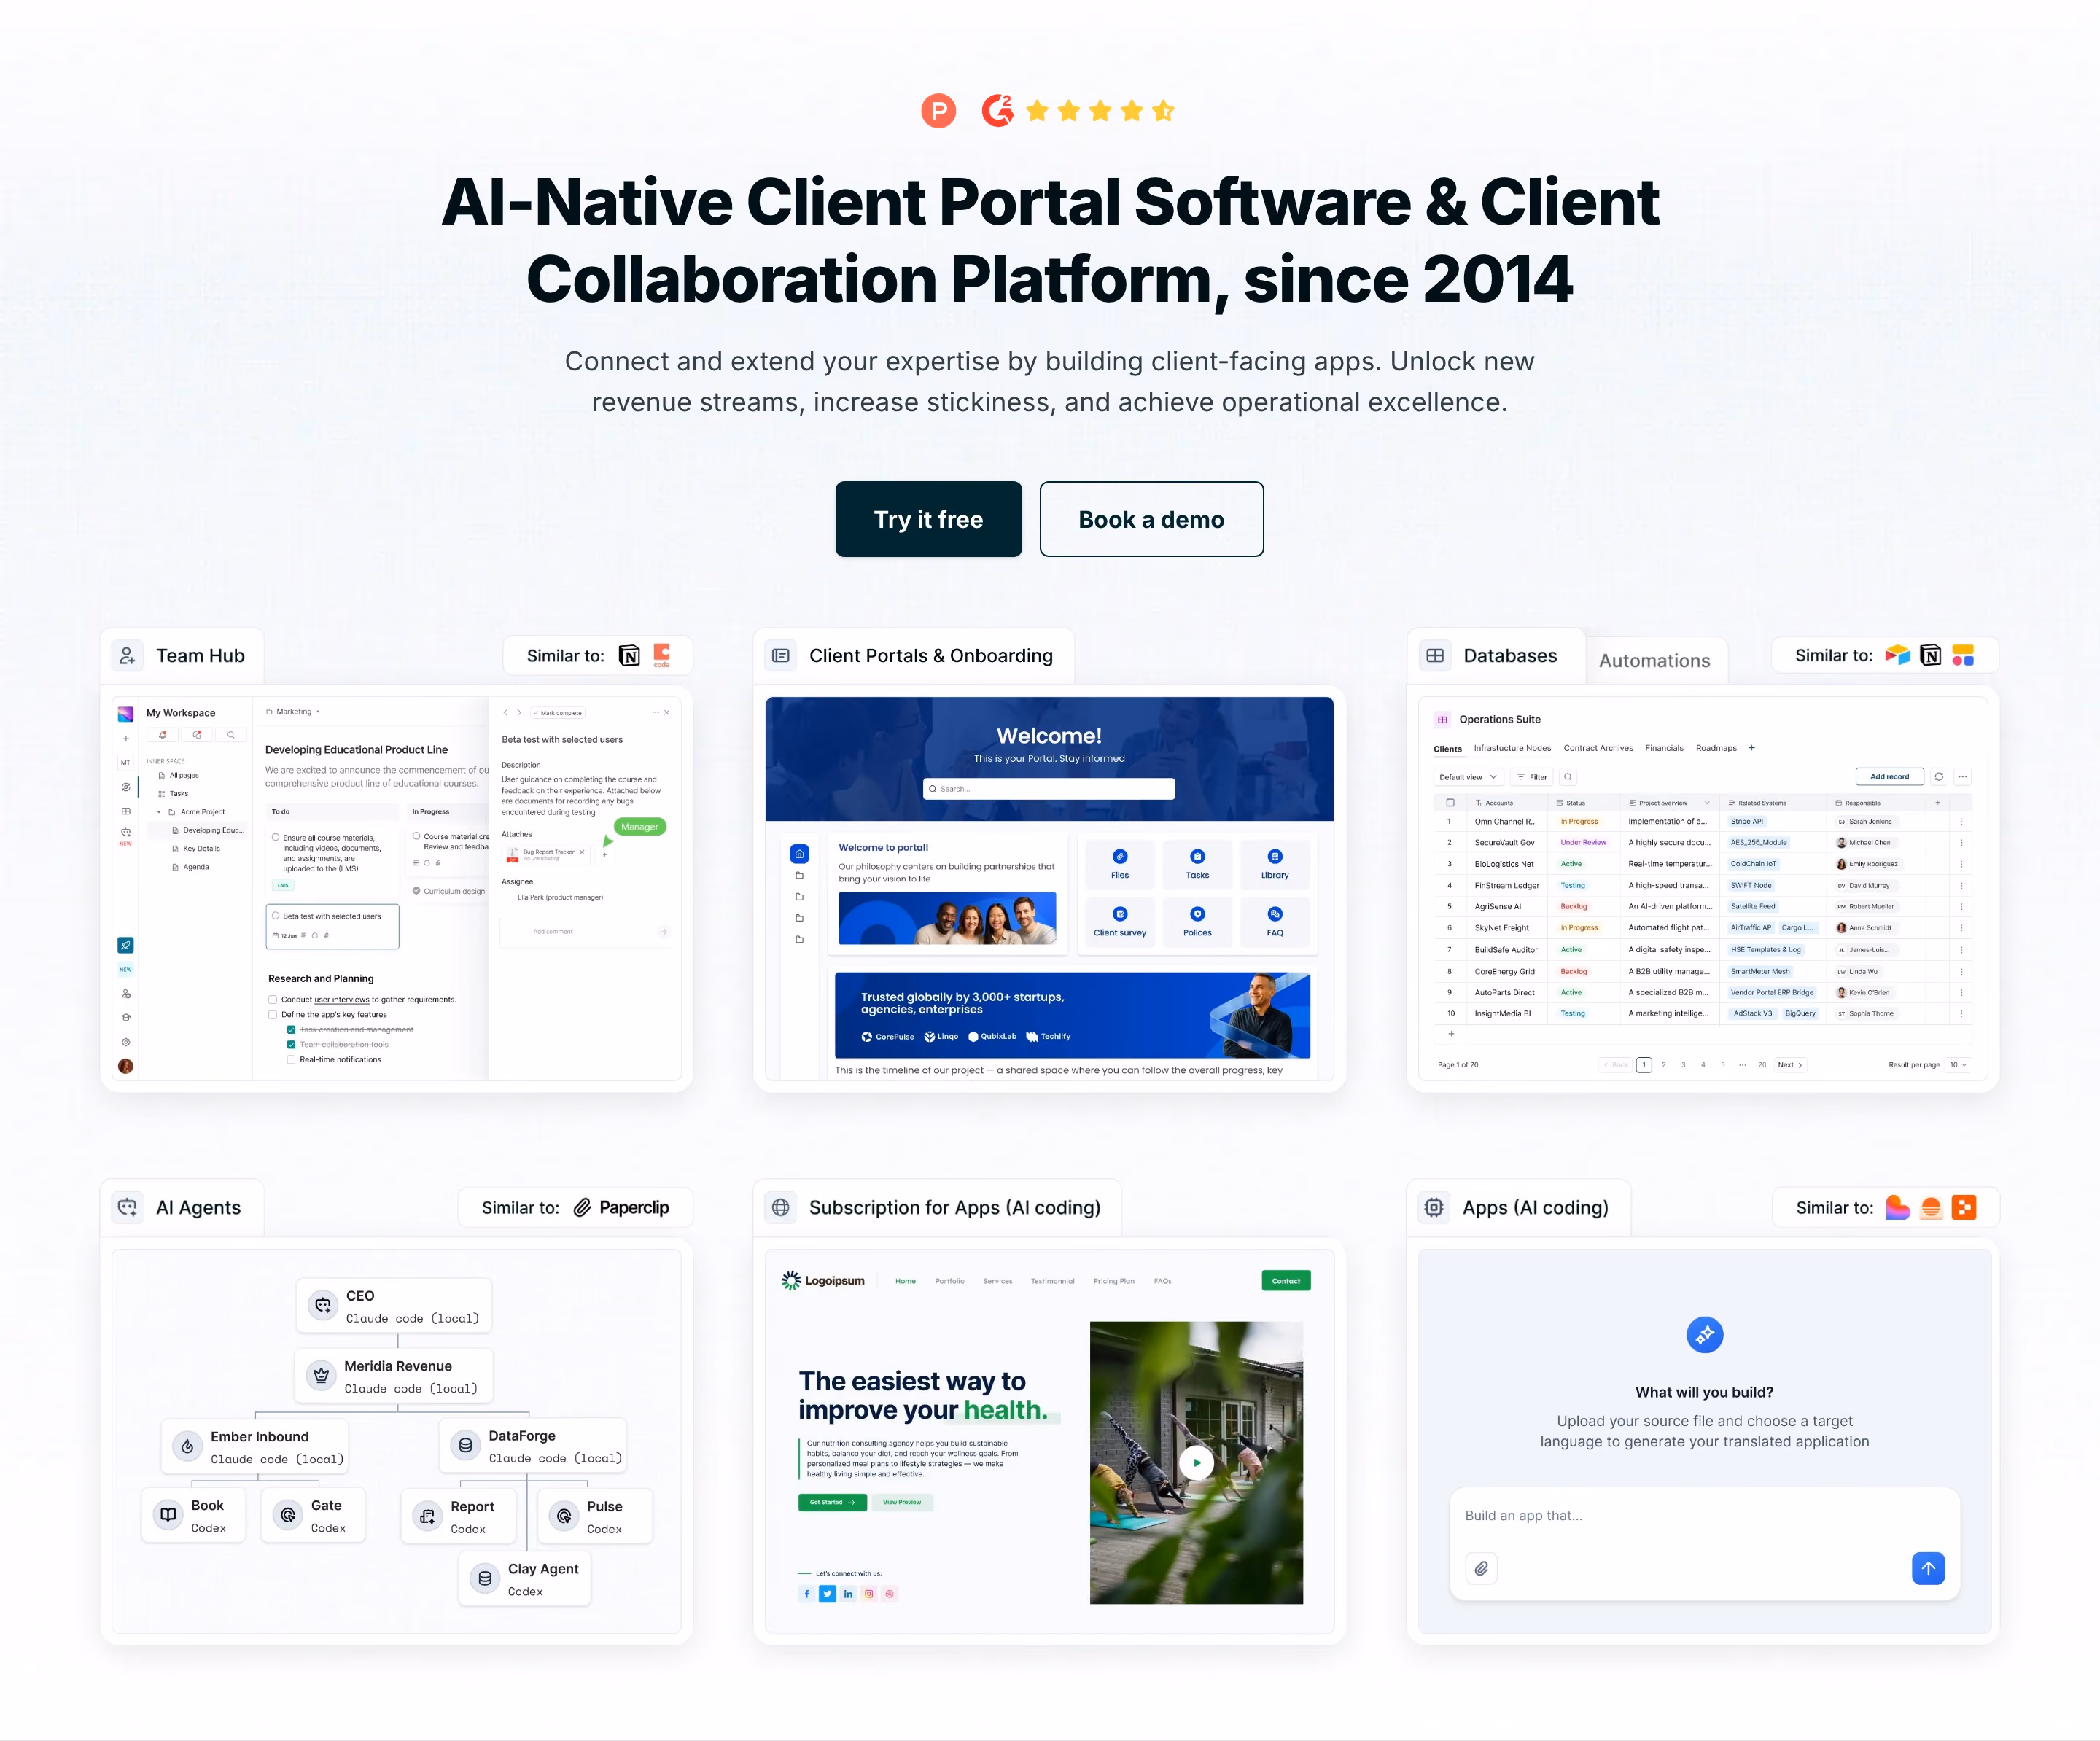Image resolution: width=2100 pixels, height=1741 pixels.
Task: Click the Twitter icon under Let's connect
Action: coord(827,1594)
